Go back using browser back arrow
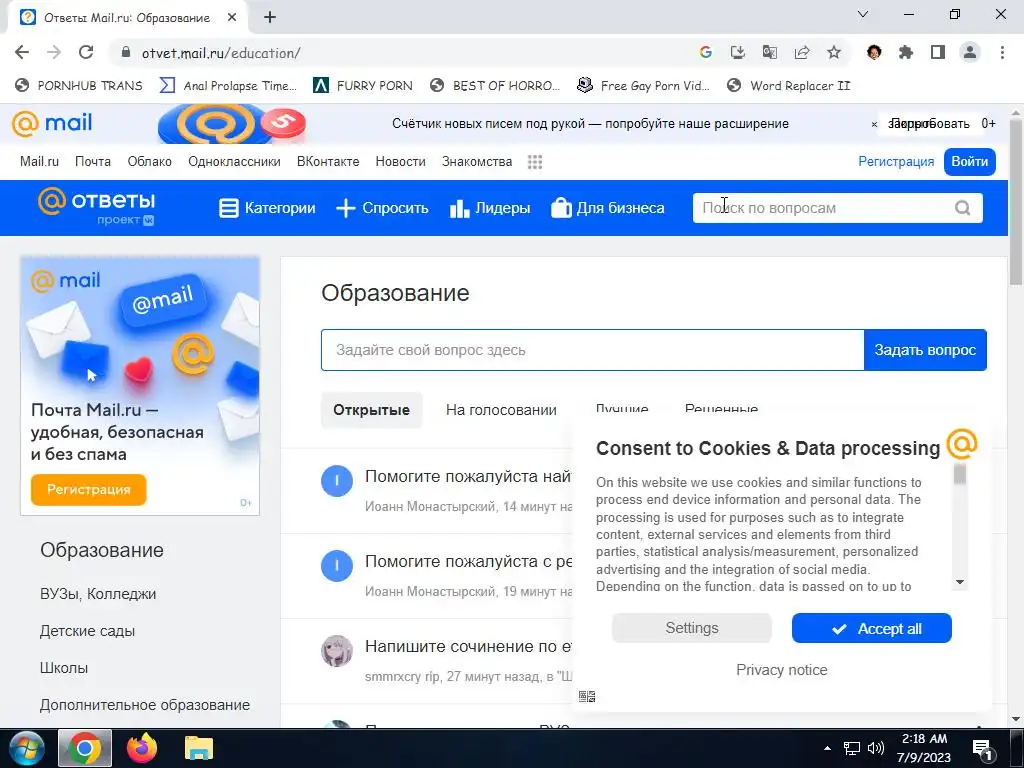 coord(22,52)
